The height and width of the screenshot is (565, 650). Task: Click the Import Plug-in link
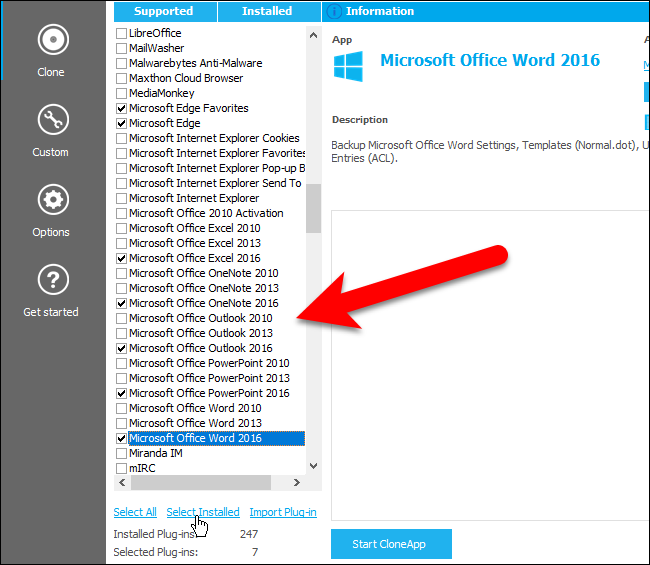[x=283, y=512]
